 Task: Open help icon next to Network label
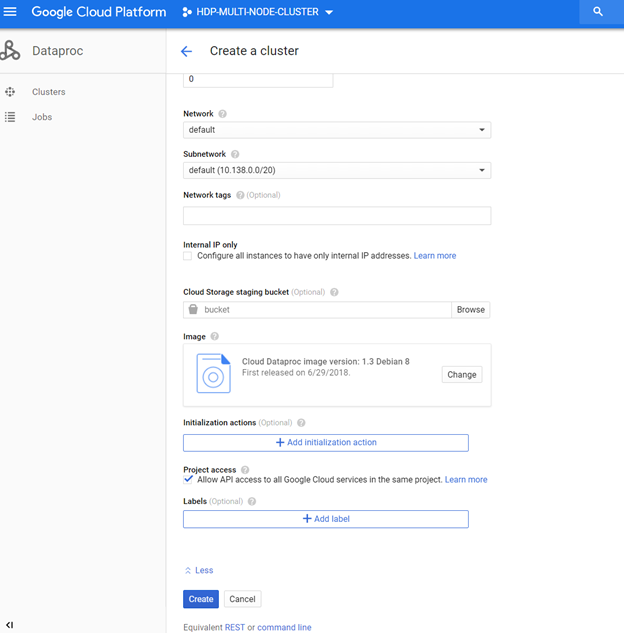pos(222,114)
